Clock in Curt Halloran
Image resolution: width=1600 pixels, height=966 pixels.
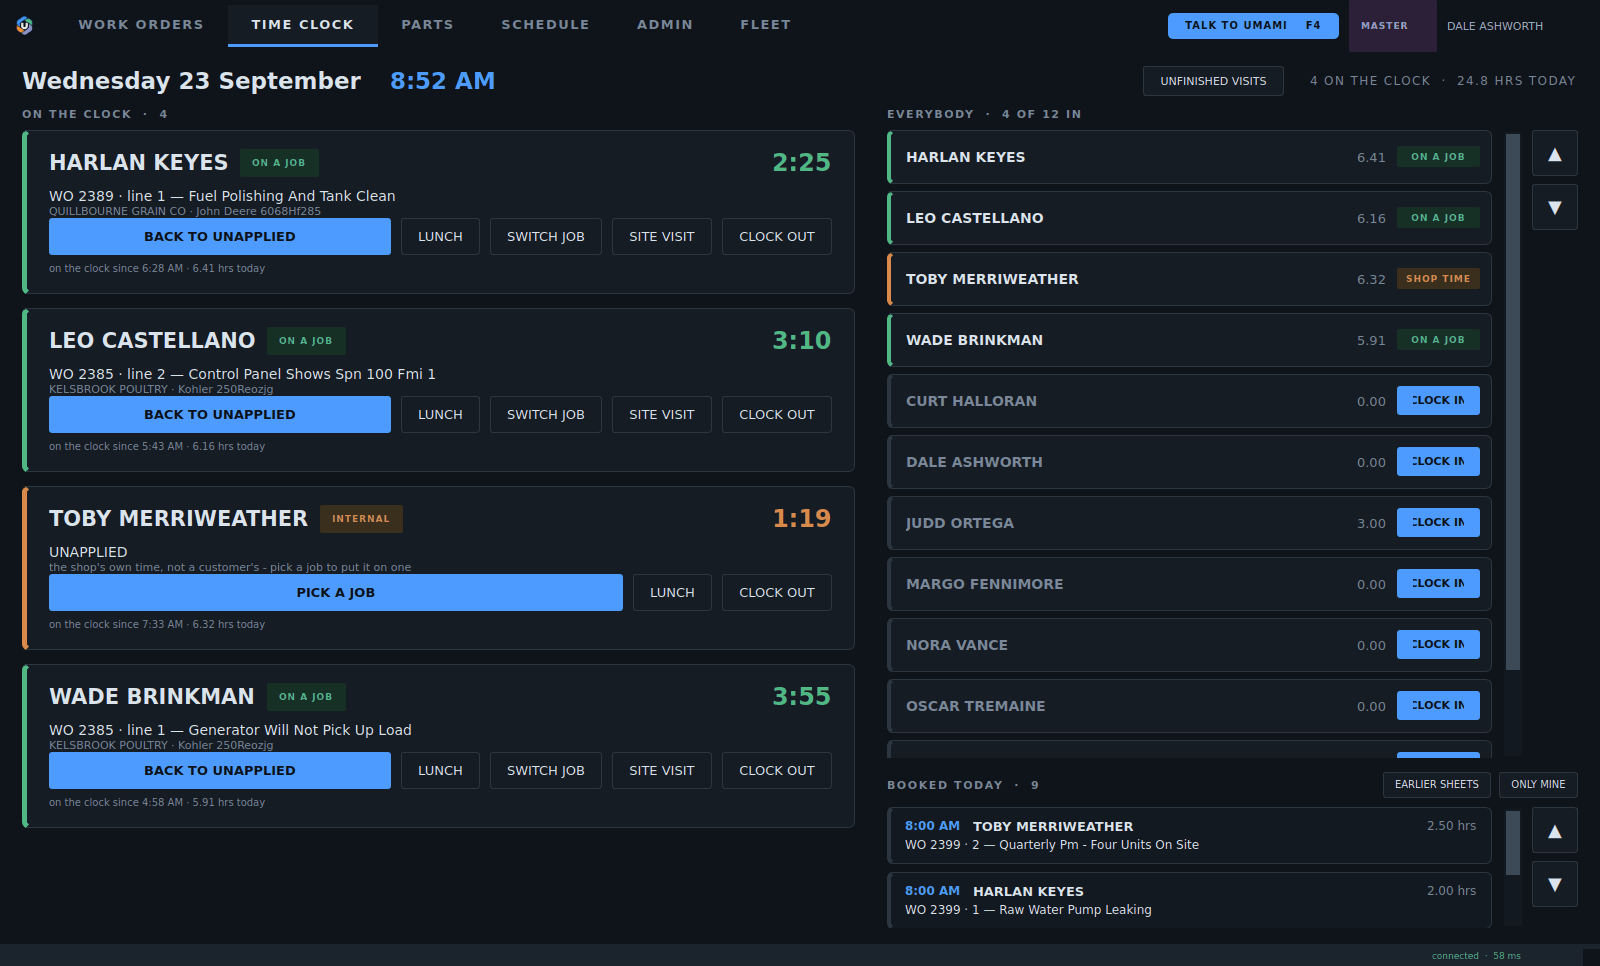(1438, 401)
